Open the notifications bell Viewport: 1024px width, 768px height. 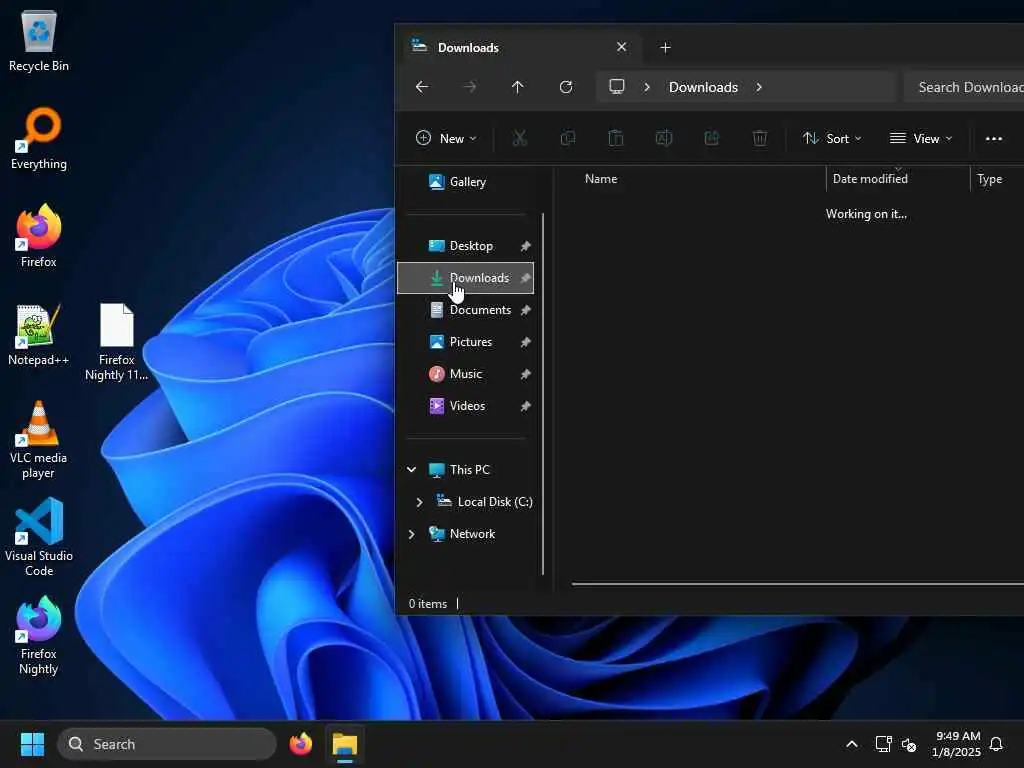pos(996,744)
